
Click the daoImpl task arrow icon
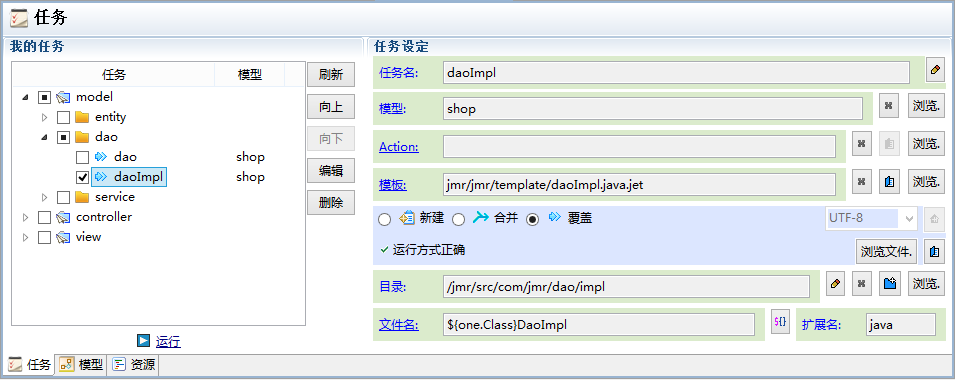pos(101,177)
